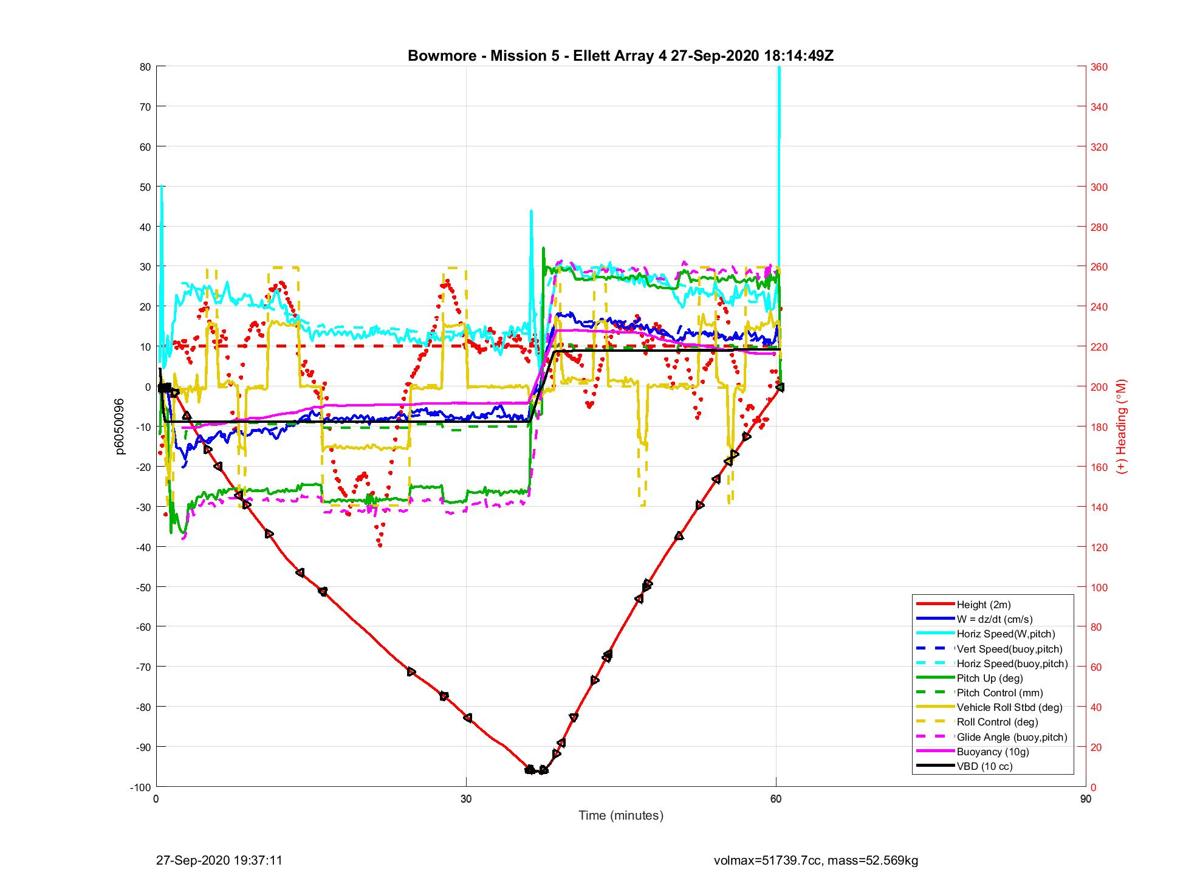This screenshot has width=1200, height=885.
Task: Click the 'volmax=51739.7cc, mass=52.569kg' footer text
Action: coord(818,859)
